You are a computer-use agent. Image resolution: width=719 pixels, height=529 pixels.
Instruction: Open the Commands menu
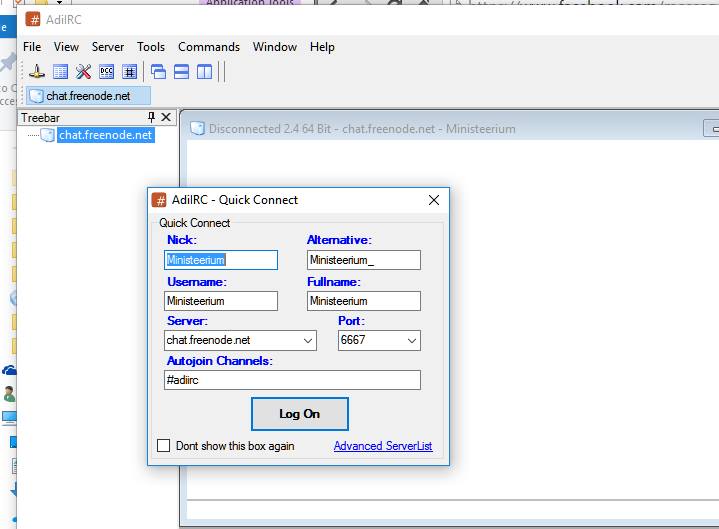tap(209, 47)
